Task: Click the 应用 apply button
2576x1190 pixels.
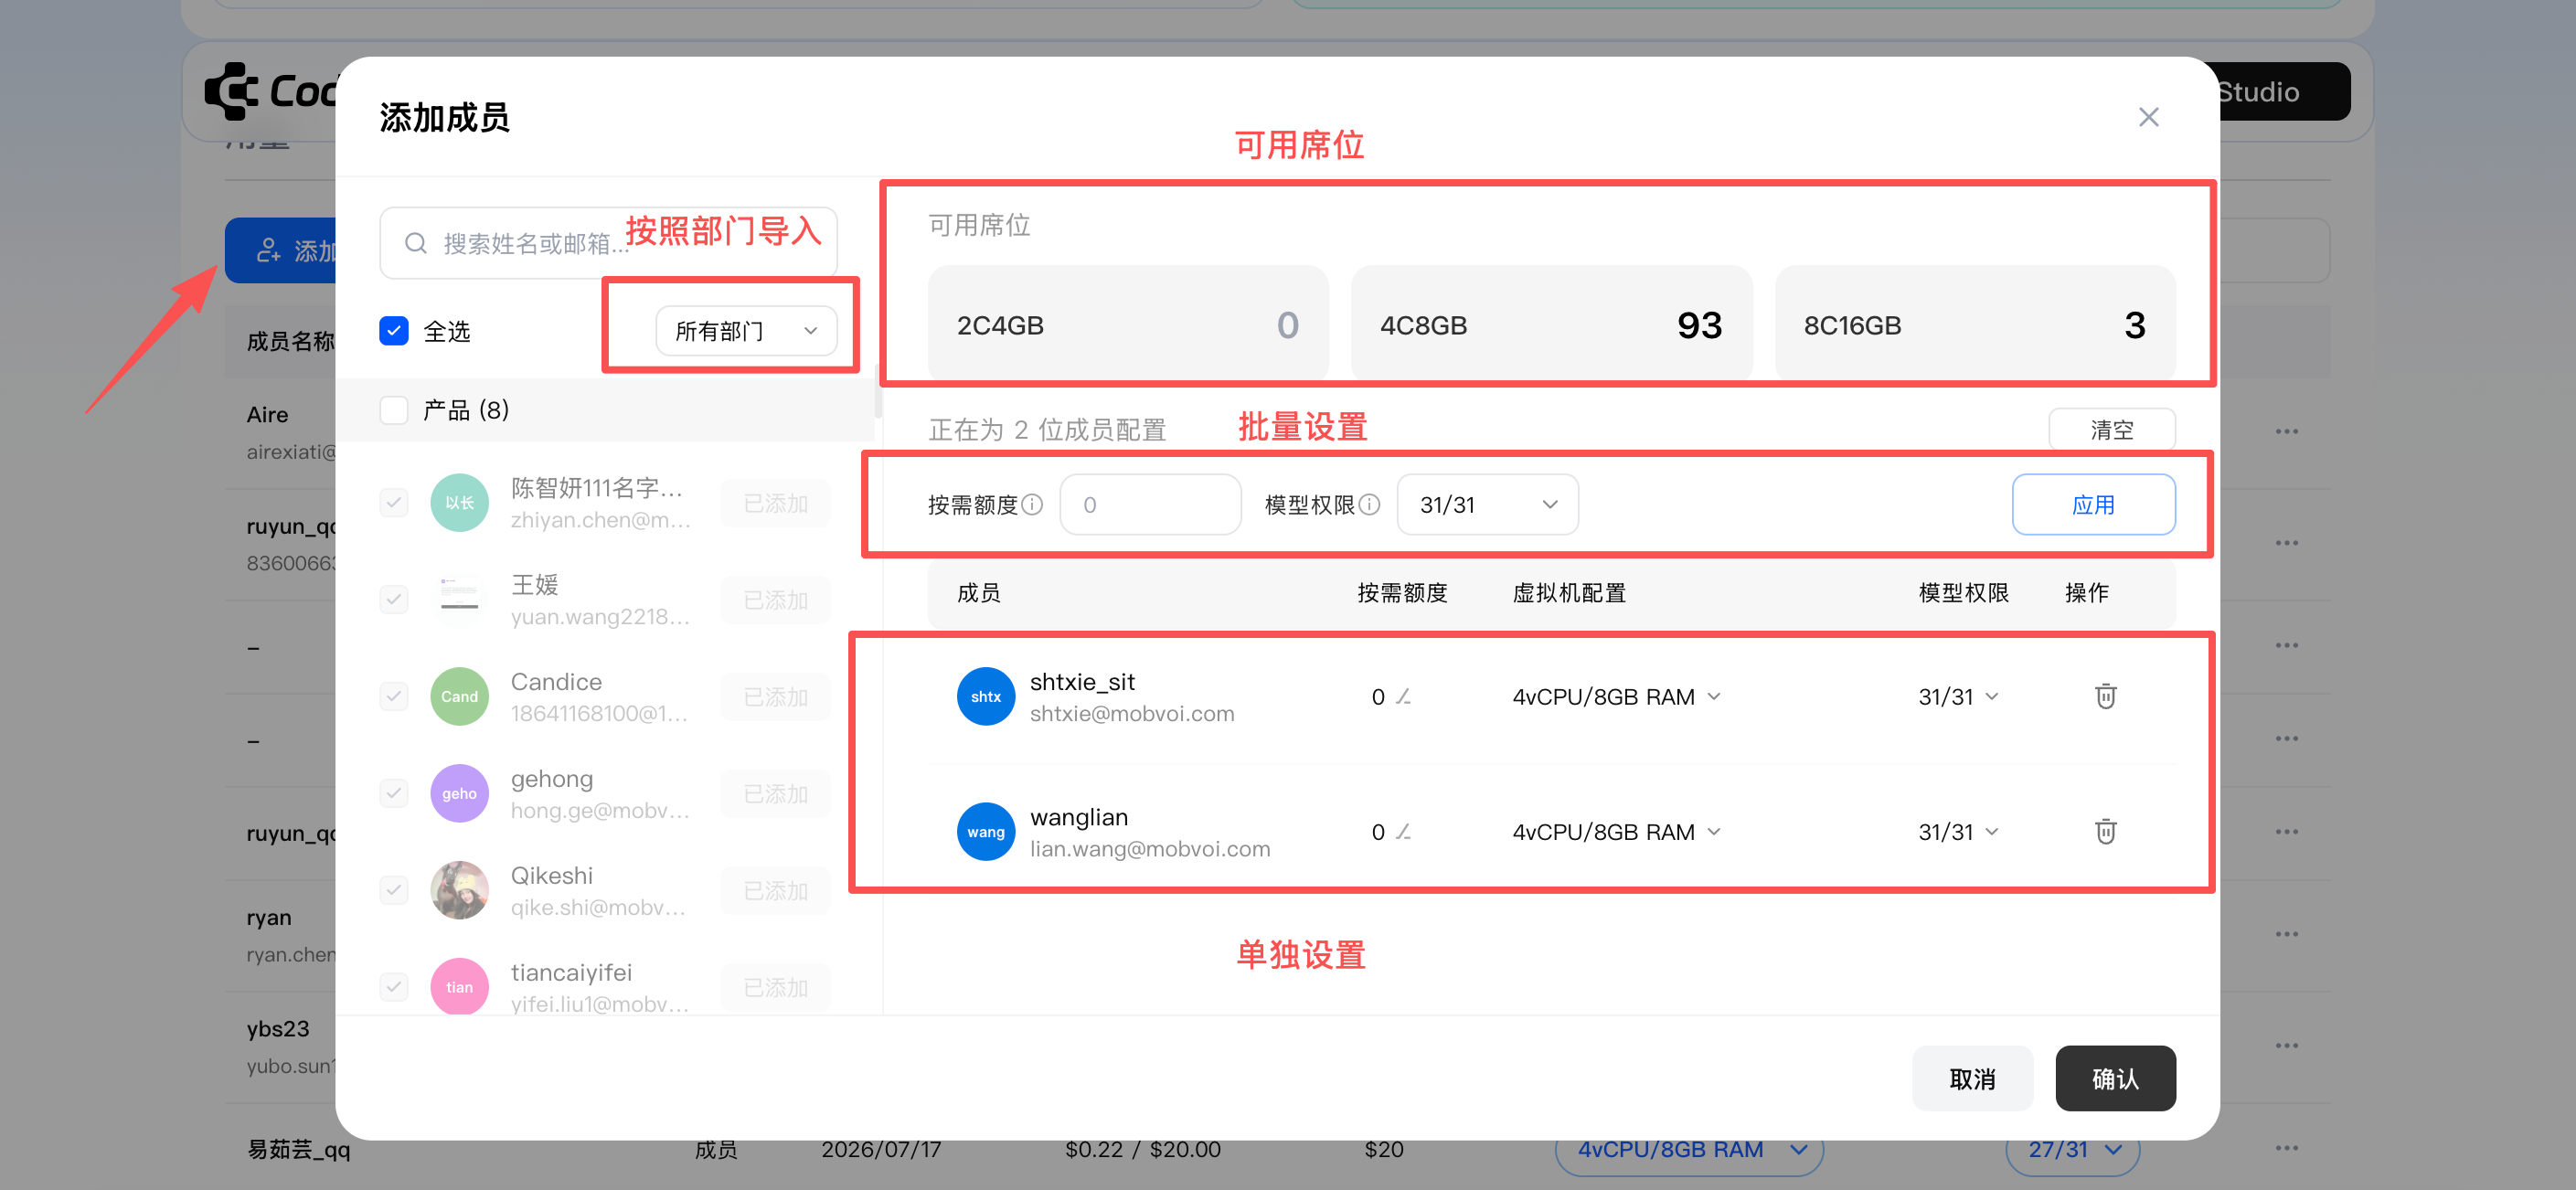Action: [2093, 504]
